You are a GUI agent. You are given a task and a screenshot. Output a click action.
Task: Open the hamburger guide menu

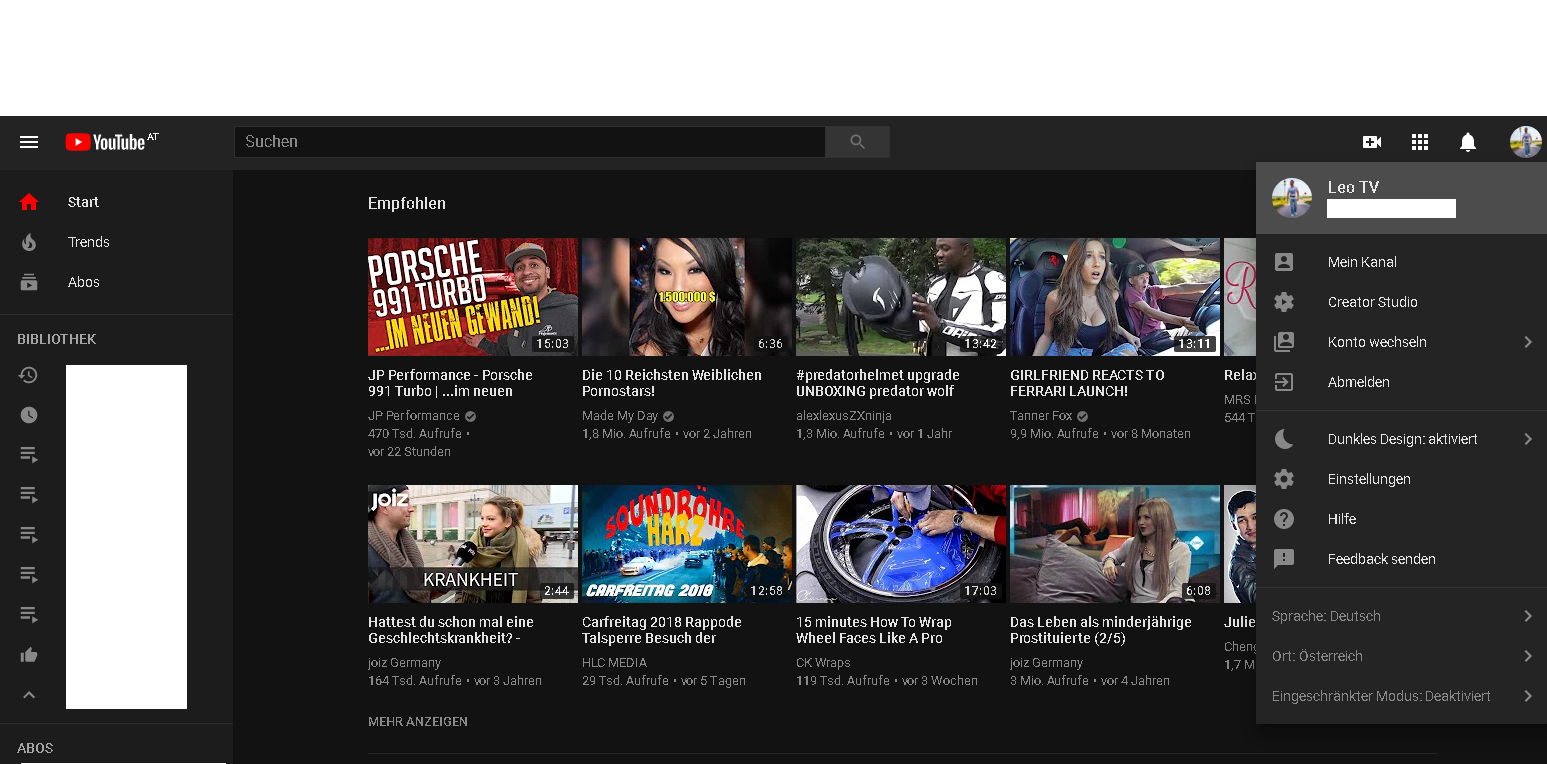click(x=29, y=142)
